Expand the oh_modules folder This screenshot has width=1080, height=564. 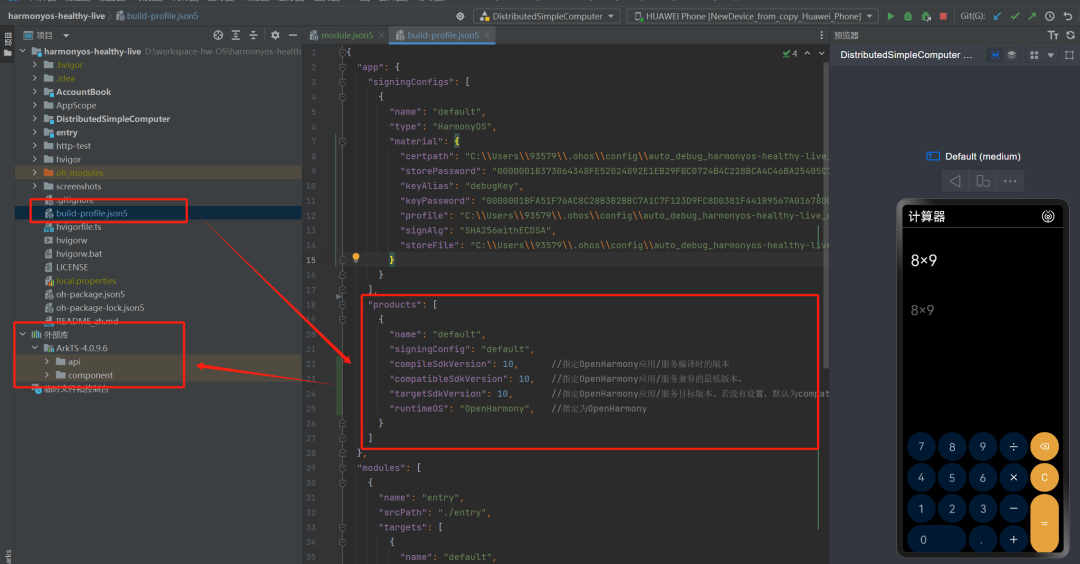pos(34,172)
